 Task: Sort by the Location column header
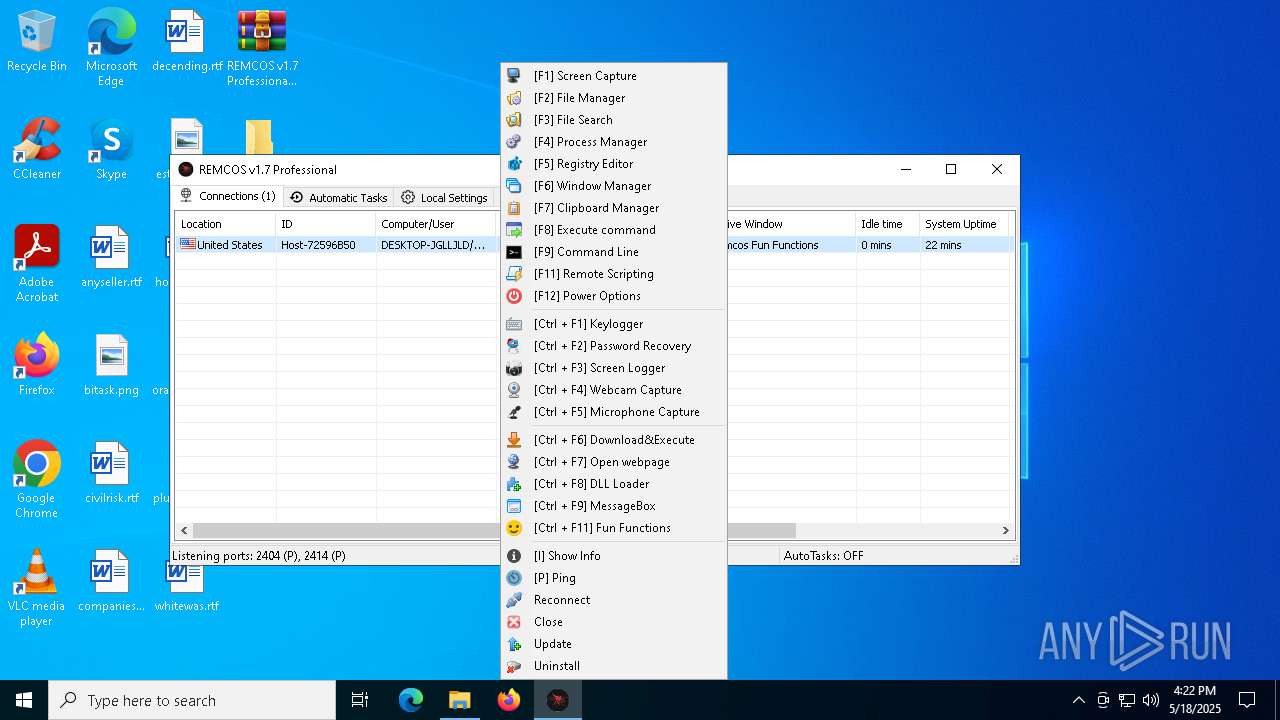225,224
